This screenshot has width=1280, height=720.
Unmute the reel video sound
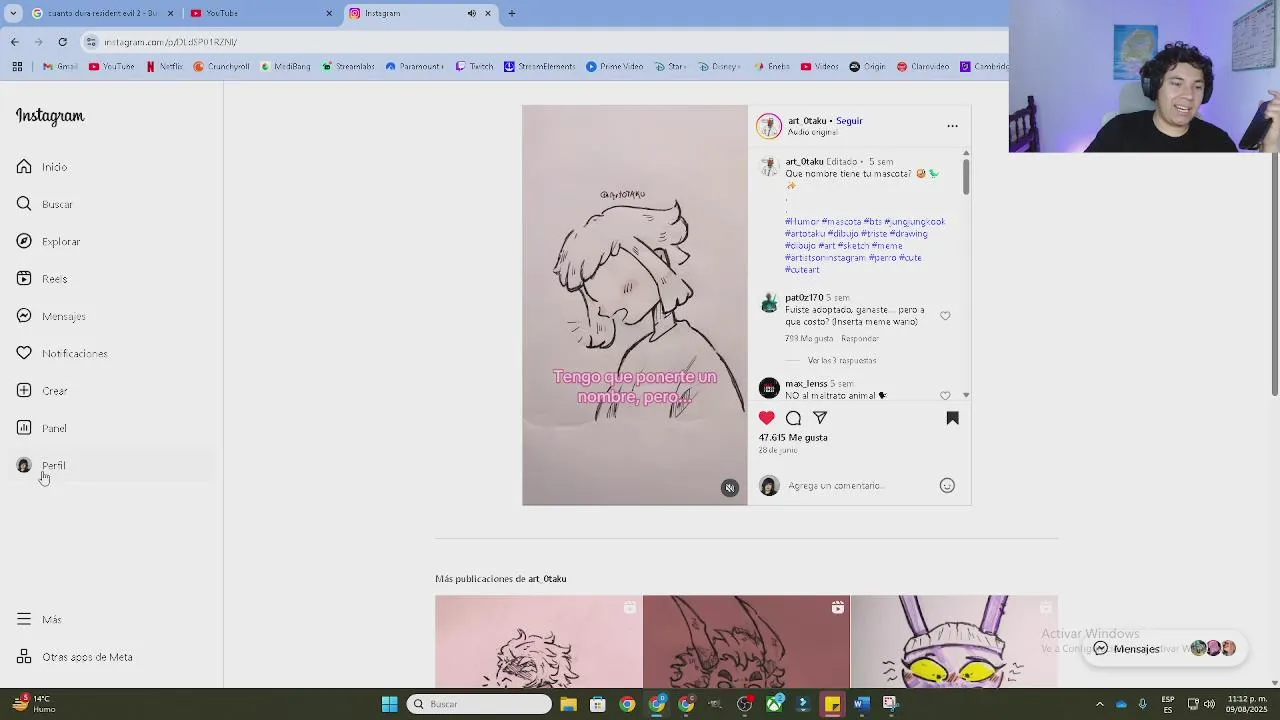730,488
